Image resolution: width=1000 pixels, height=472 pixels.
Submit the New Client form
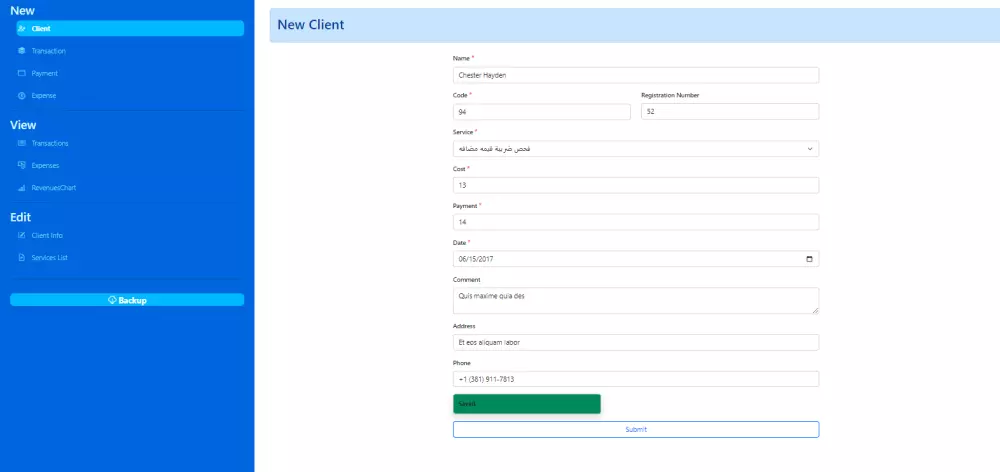tap(636, 429)
